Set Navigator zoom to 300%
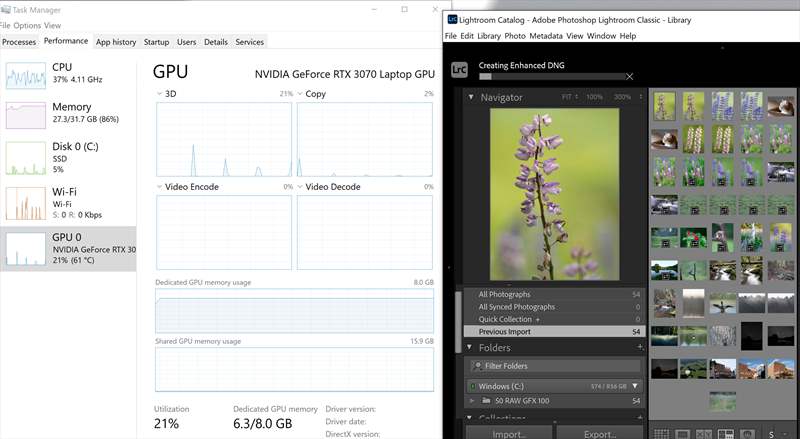The width and height of the screenshot is (800, 439). pyautogui.click(x=622, y=96)
